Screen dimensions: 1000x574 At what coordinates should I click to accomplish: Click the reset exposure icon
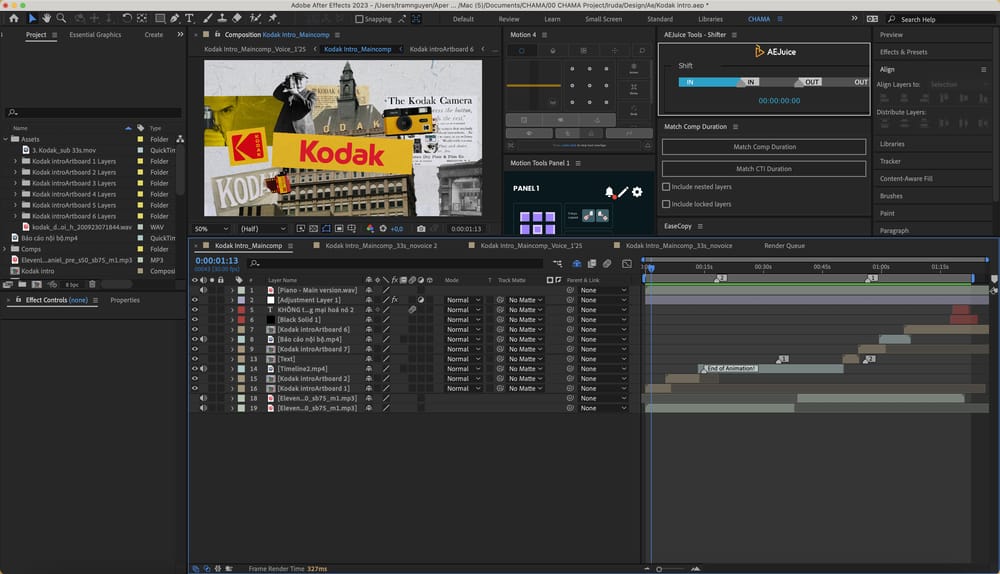pyautogui.click(x=383, y=228)
